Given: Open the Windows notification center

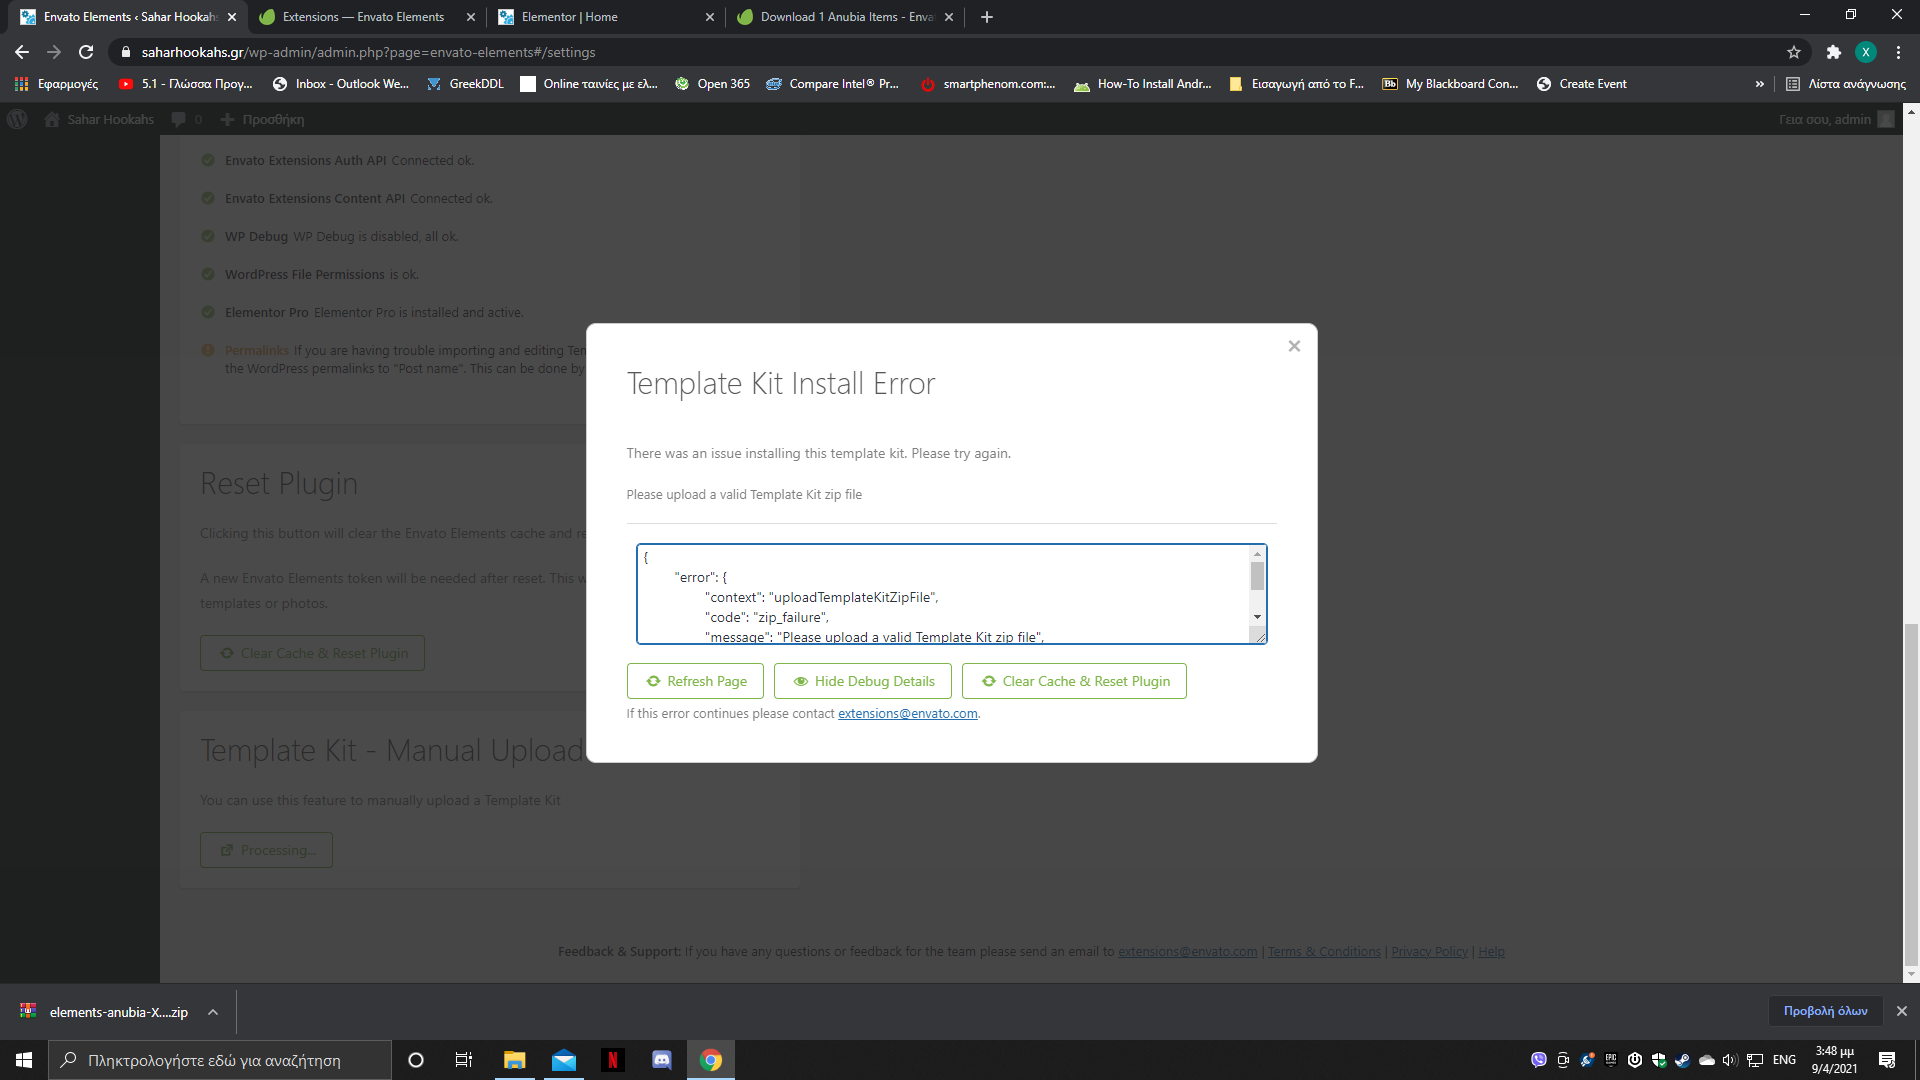Looking at the screenshot, I should point(1887,1060).
